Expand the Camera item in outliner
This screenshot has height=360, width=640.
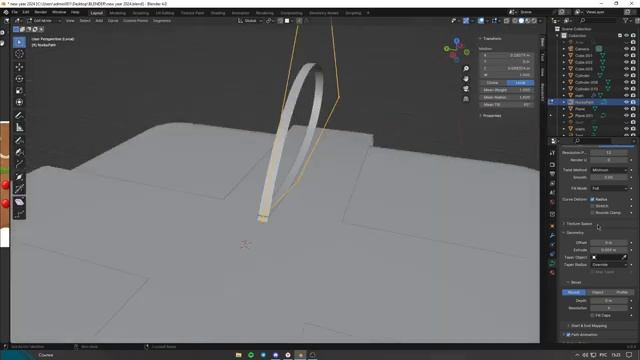tap(564, 49)
